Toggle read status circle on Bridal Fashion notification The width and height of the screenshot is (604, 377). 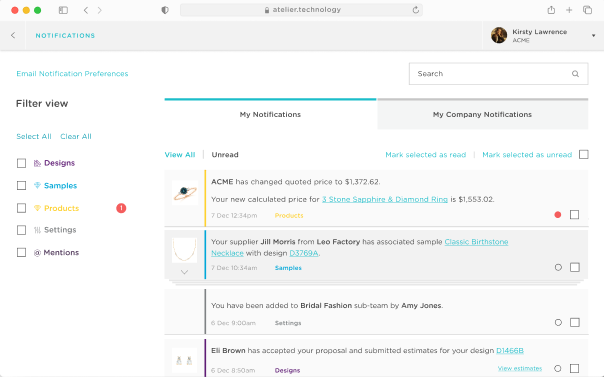[x=558, y=322]
